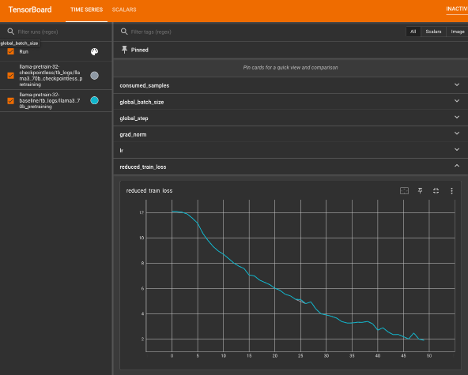Image resolution: width=468 pixels, height=375 pixels.
Task: Expand the global_batch_size section
Action: coord(457,101)
